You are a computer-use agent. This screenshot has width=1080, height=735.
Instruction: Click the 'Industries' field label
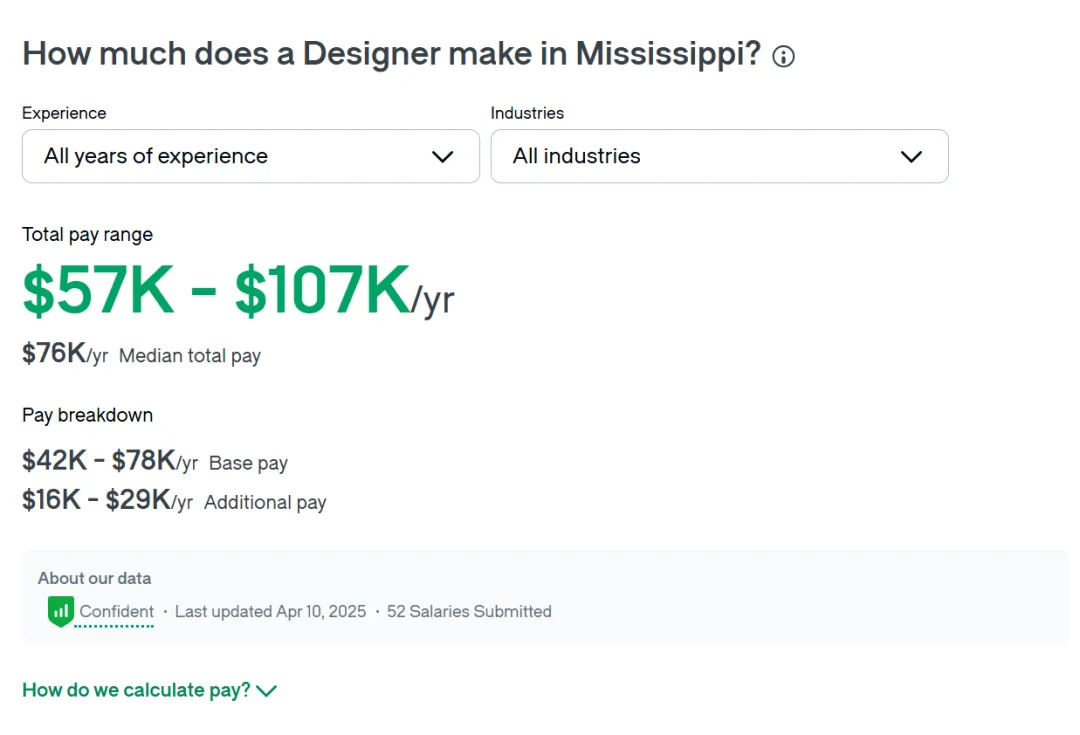[527, 113]
